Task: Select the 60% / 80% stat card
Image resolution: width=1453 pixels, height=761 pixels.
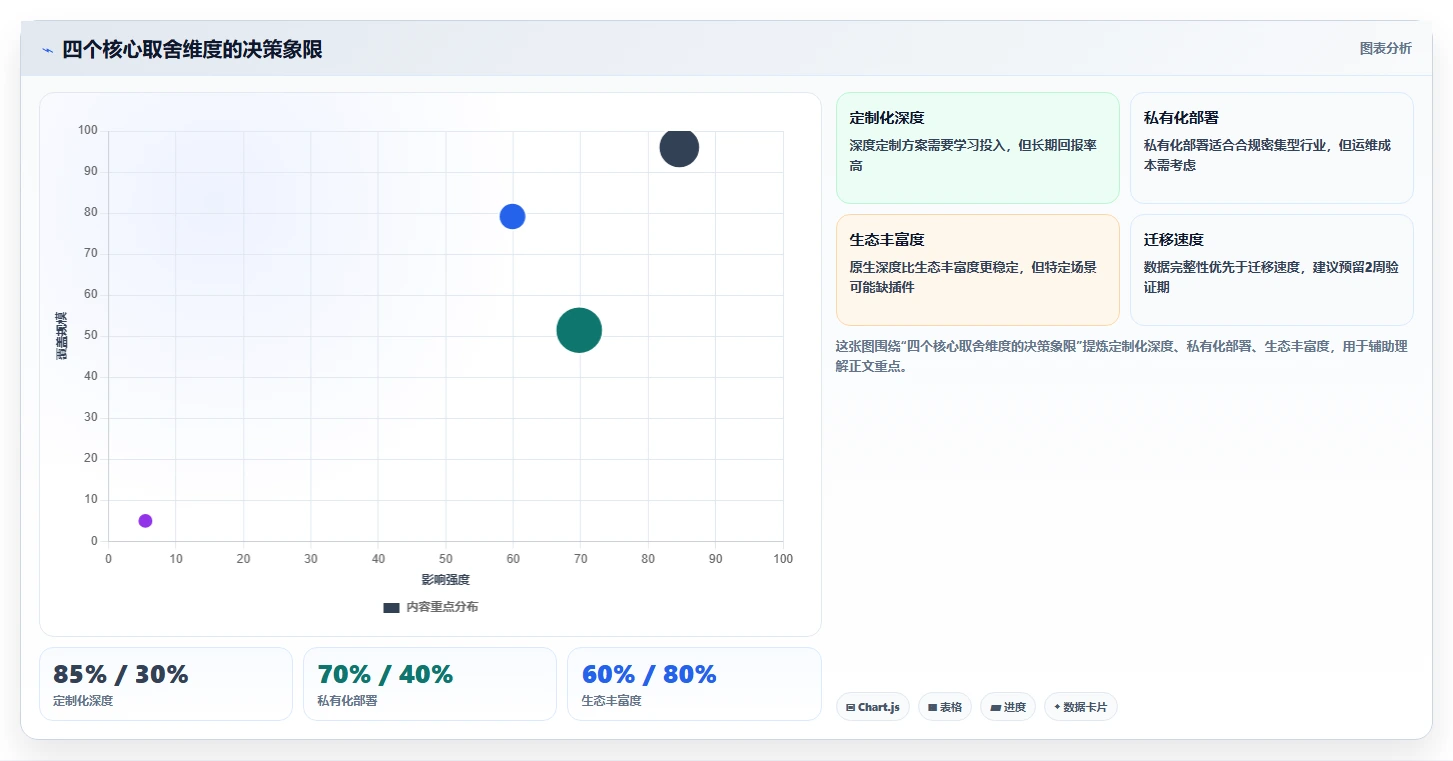Action: point(694,684)
